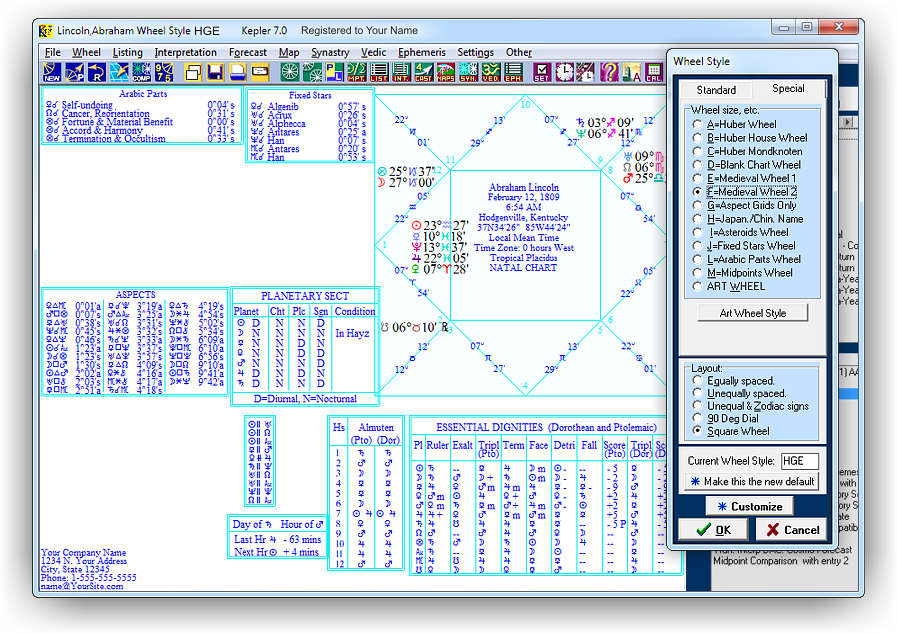Select G=Aspect Grids Only option

(x=697, y=205)
